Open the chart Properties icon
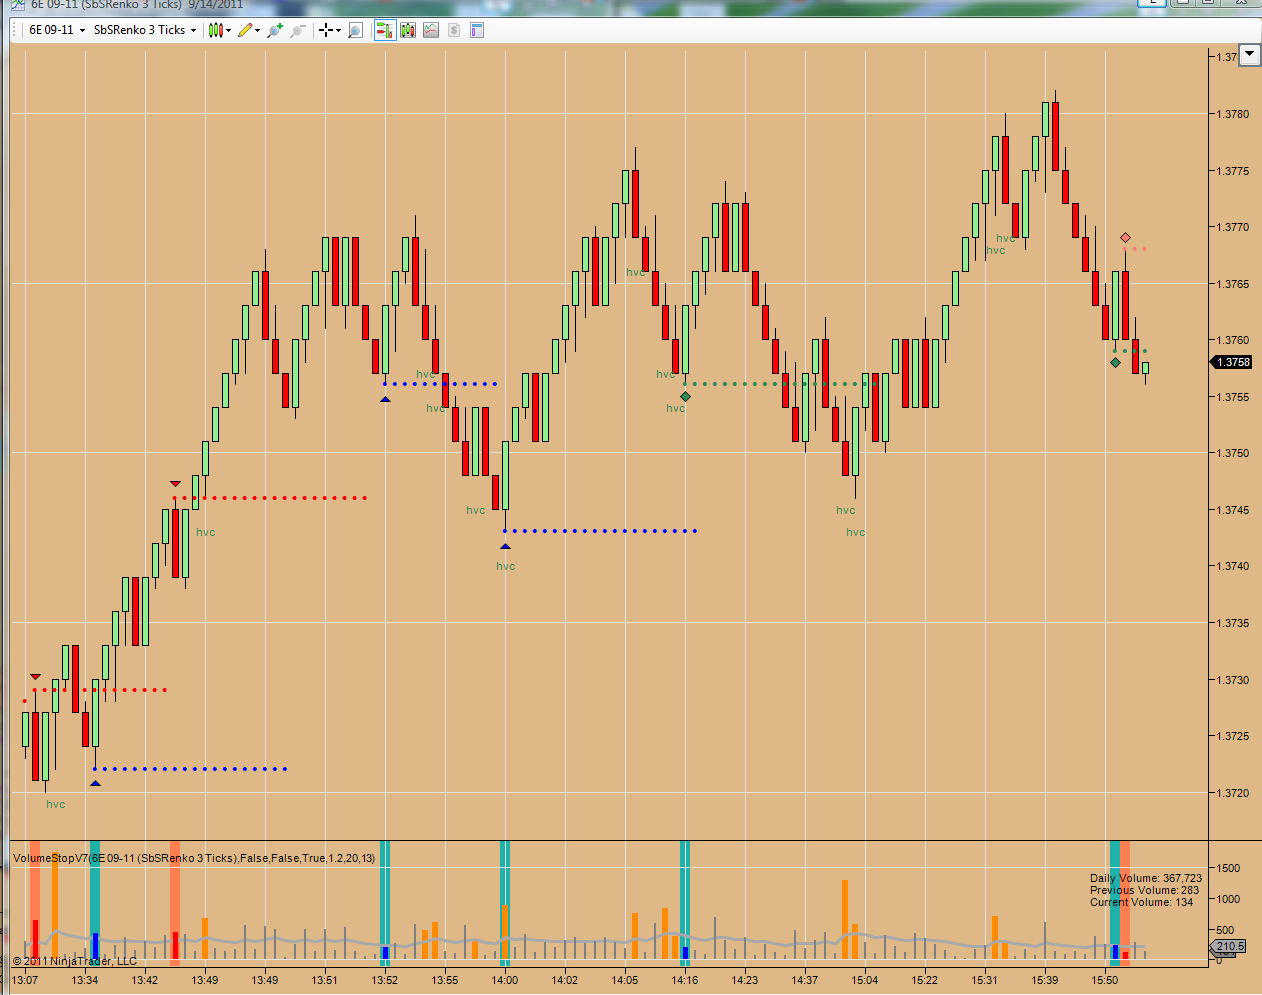The image size is (1262, 995). click(477, 30)
